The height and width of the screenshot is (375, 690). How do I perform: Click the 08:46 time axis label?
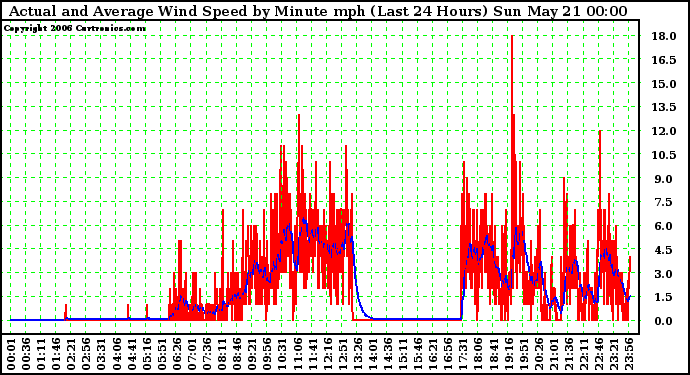pyautogui.click(x=237, y=354)
